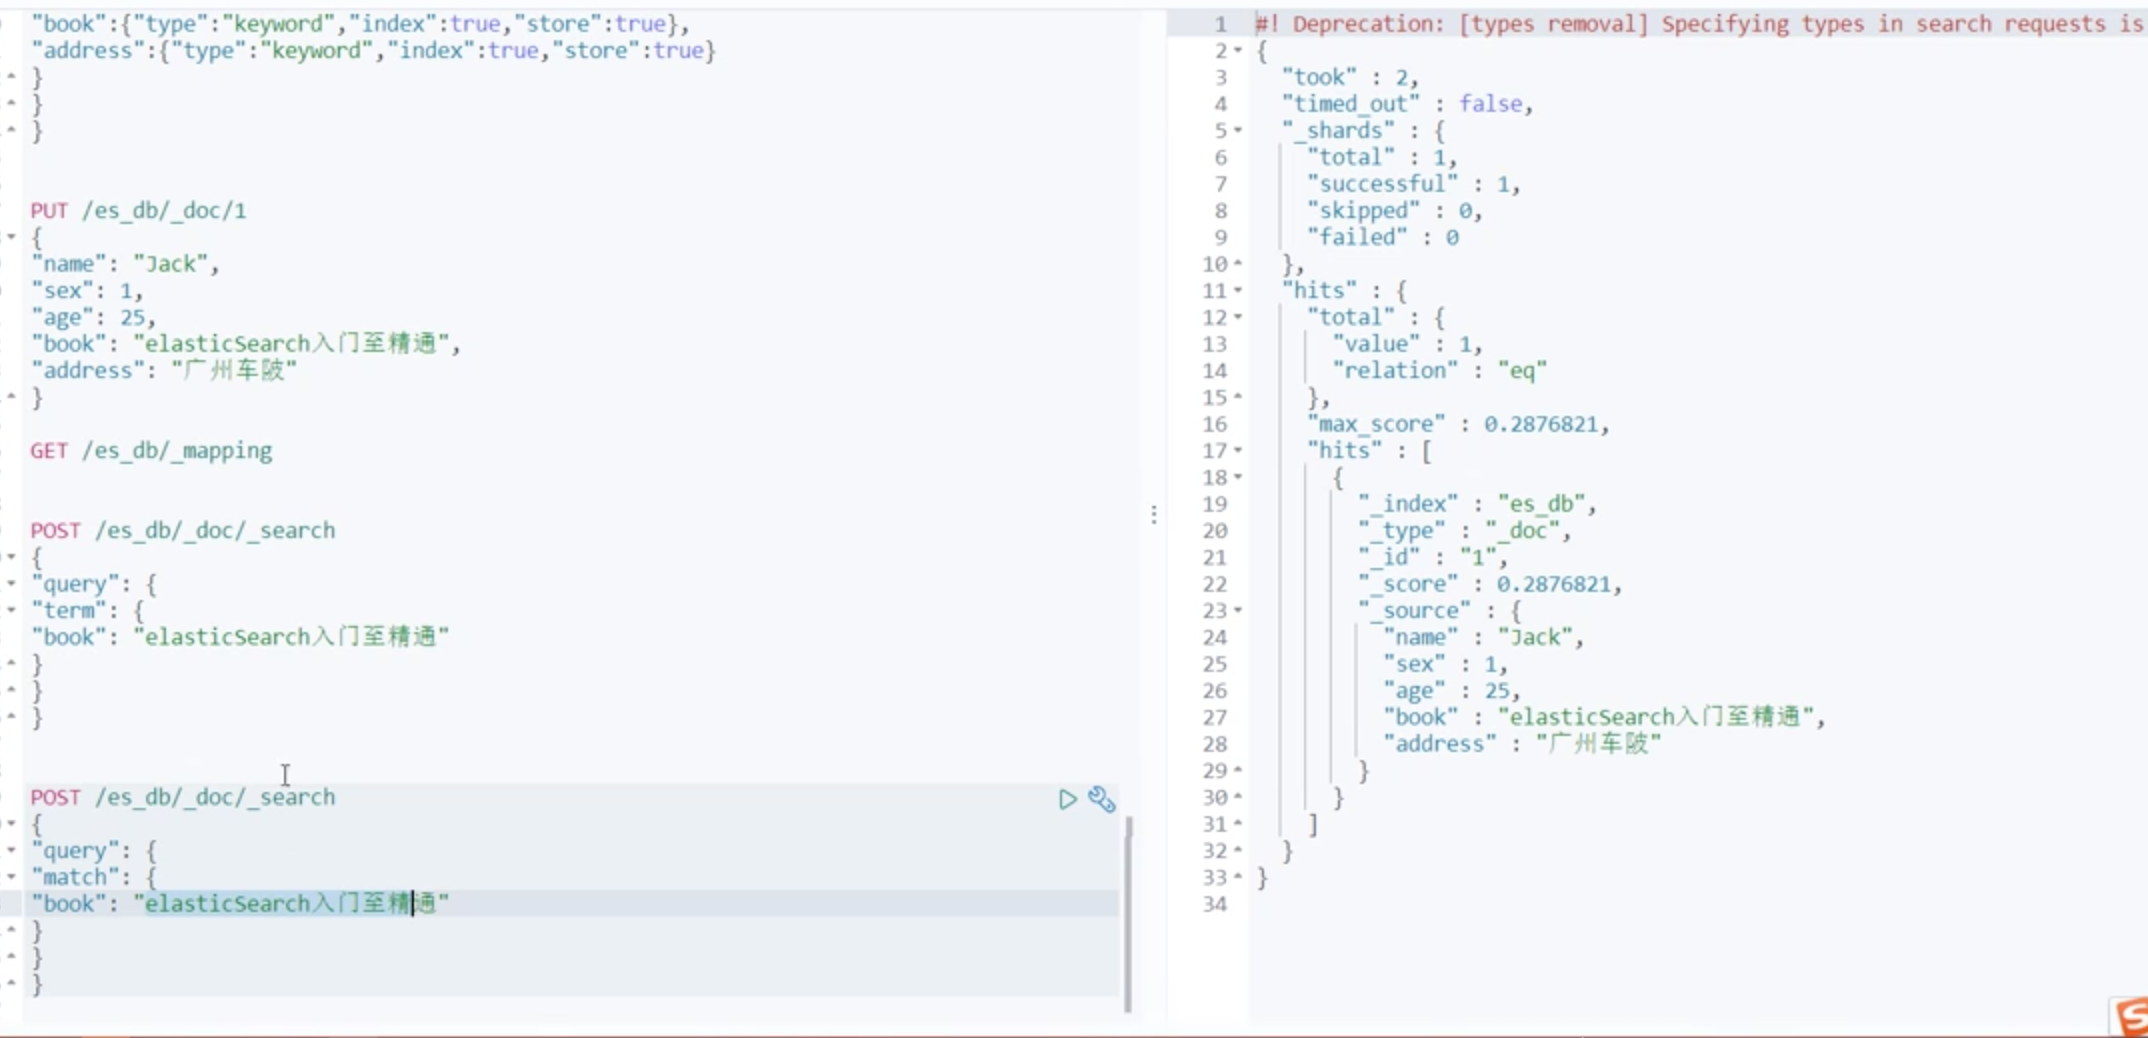Collapse the hit object on line 18
The width and height of the screenshot is (2148, 1038).
click(1238, 477)
